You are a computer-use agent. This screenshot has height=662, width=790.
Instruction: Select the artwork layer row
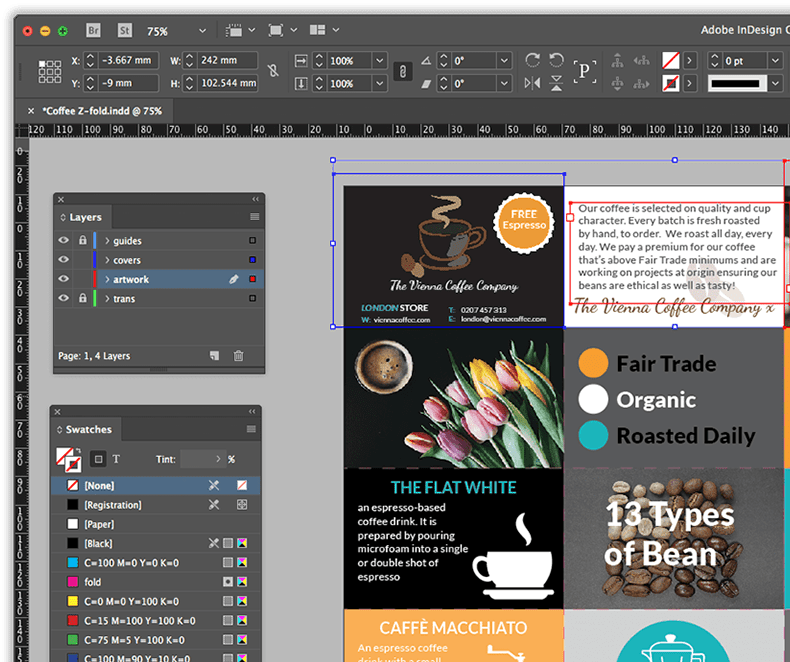pos(159,279)
